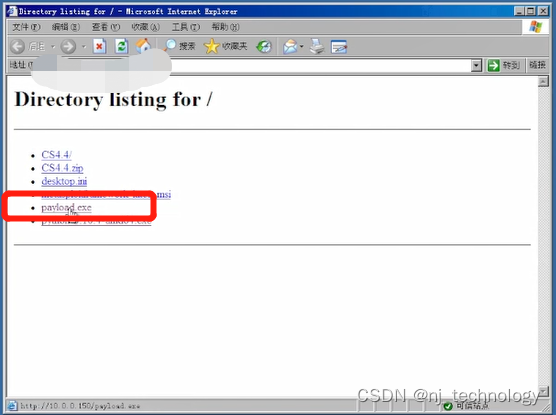Refresh the page with green arrows icon
This screenshot has width=556, height=415.
click(x=122, y=46)
